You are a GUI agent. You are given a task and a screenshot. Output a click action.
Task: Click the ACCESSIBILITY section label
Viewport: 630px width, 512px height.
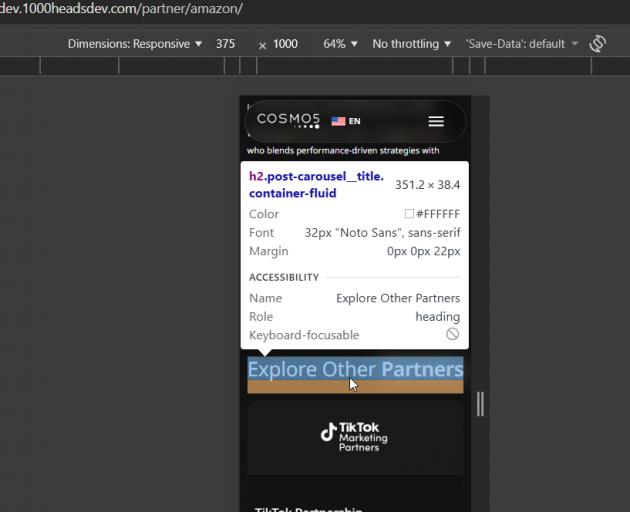284,277
